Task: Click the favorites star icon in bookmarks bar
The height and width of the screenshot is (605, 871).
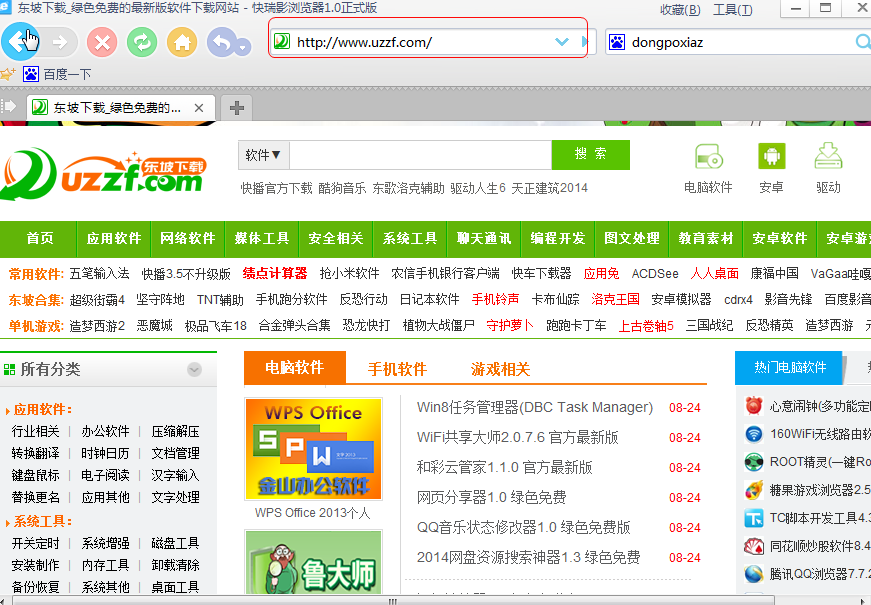Action: [7, 74]
